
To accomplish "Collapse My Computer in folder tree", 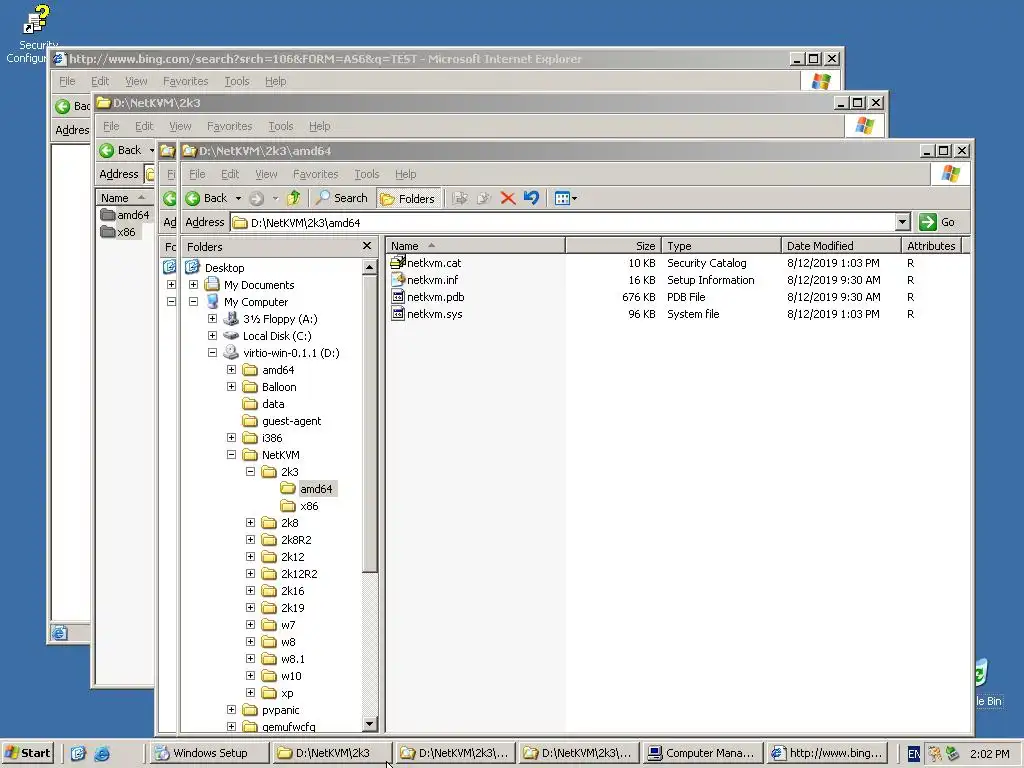I will tap(193, 302).
